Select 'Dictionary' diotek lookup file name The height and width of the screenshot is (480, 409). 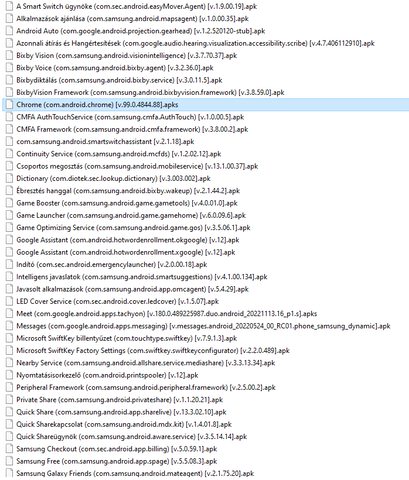pyautogui.click(x=113, y=179)
